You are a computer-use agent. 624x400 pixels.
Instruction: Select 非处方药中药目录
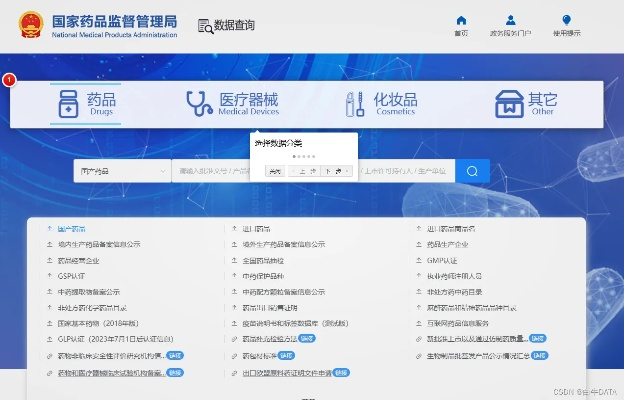[454, 292]
